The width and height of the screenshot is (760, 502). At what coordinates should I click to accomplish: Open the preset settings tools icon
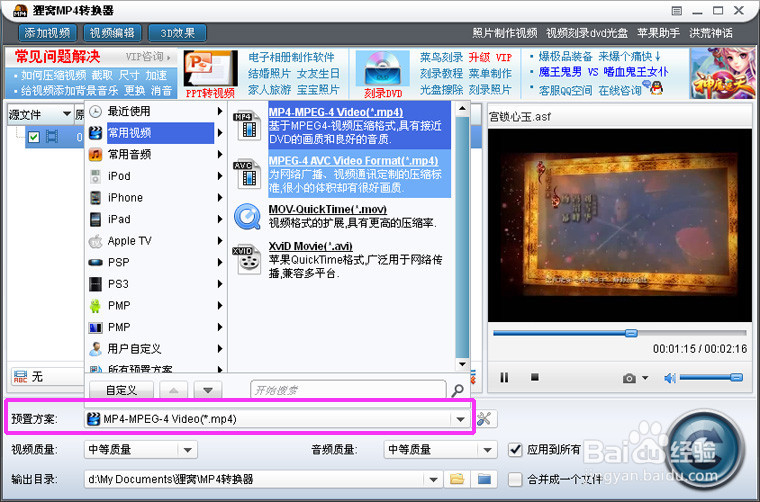tap(484, 419)
